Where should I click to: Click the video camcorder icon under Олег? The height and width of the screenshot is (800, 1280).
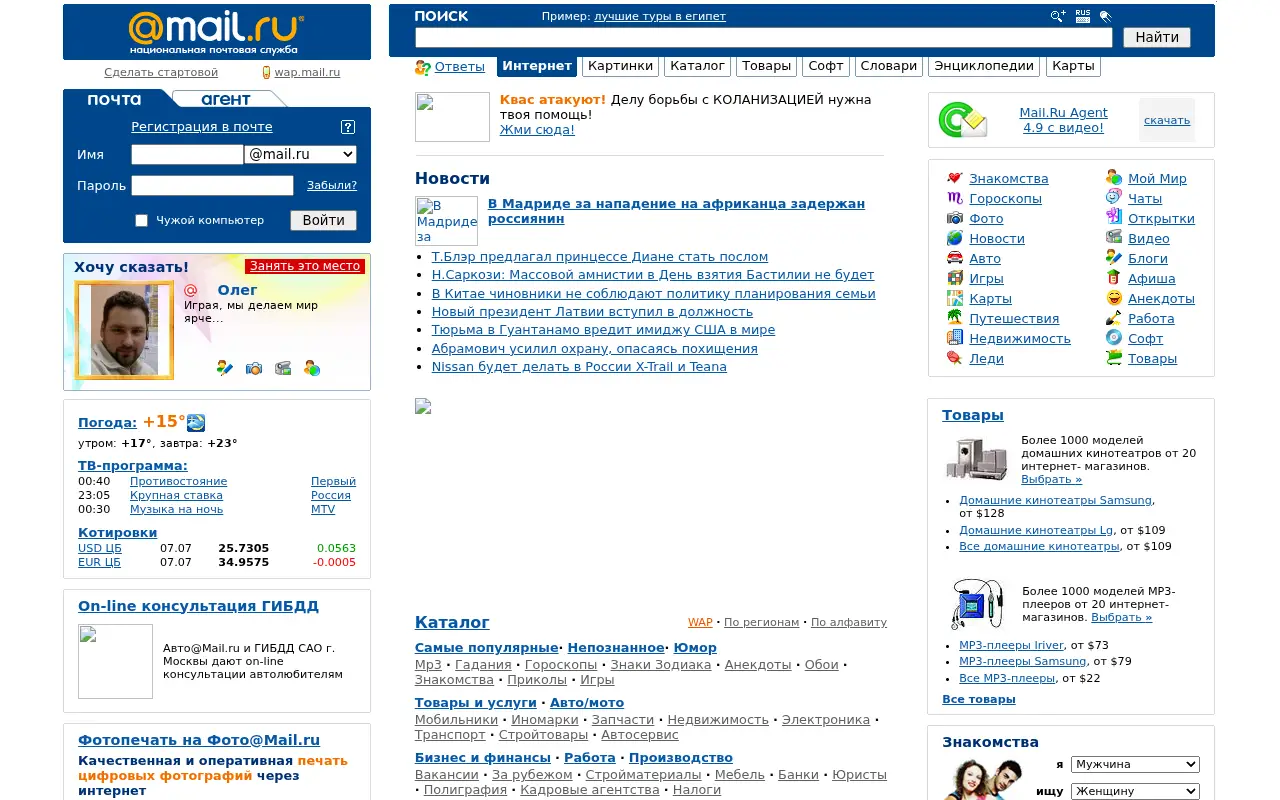coord(283,368)
